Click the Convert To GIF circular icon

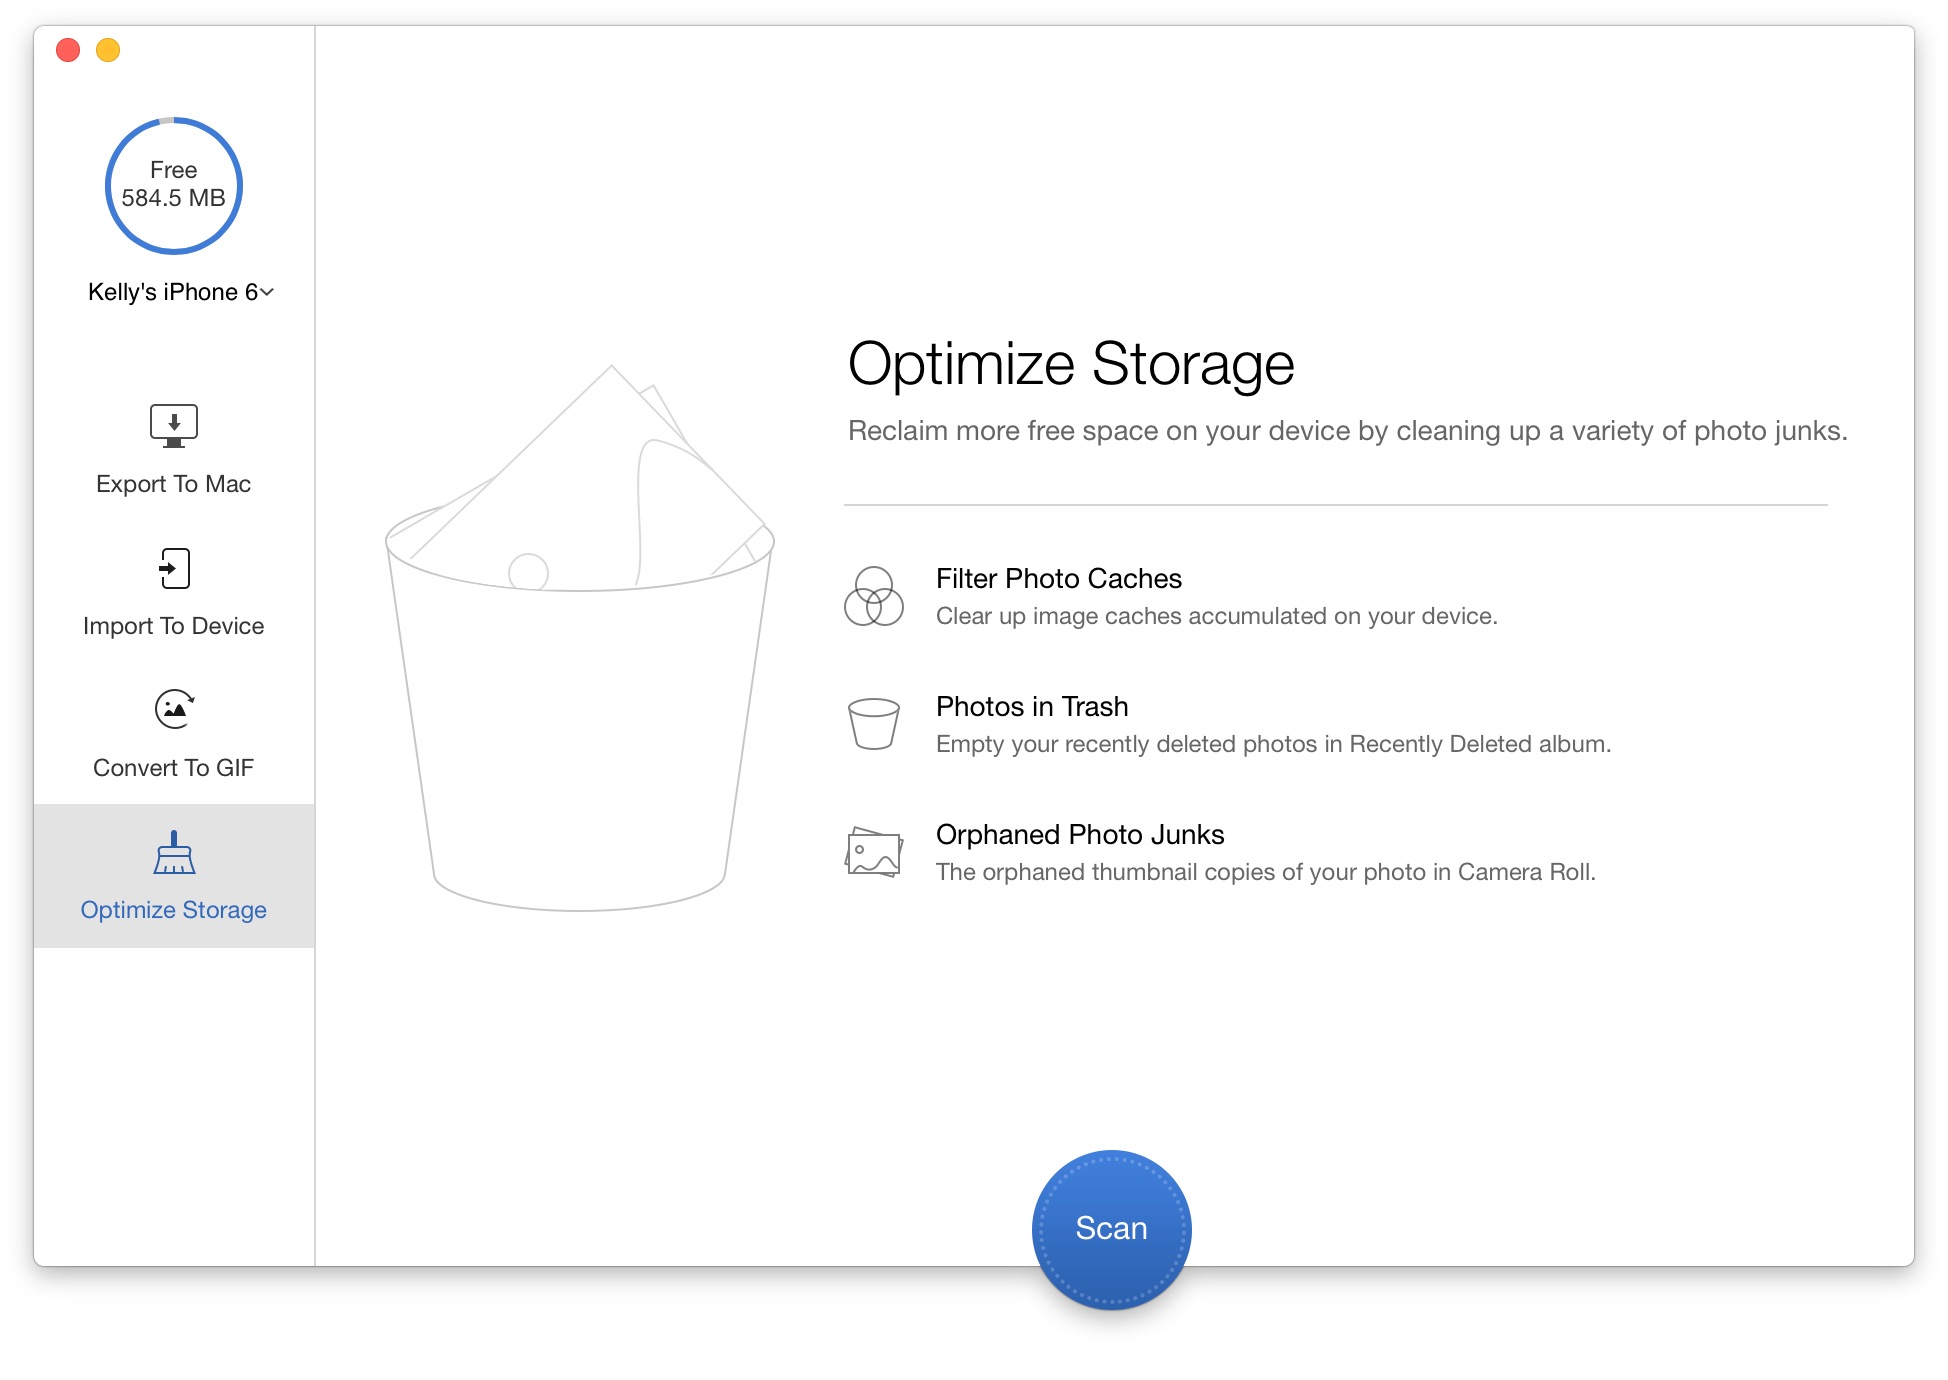click(x=175, y=709)
